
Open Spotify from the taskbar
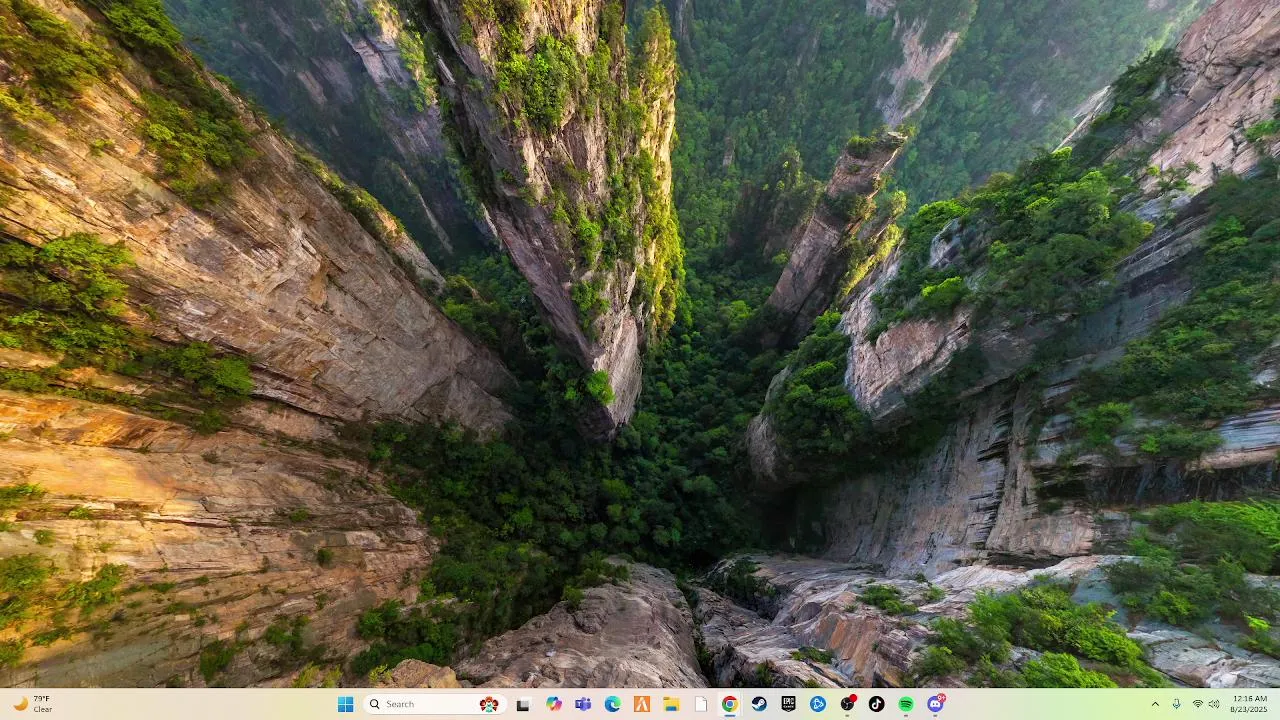[x=906, y=704]
